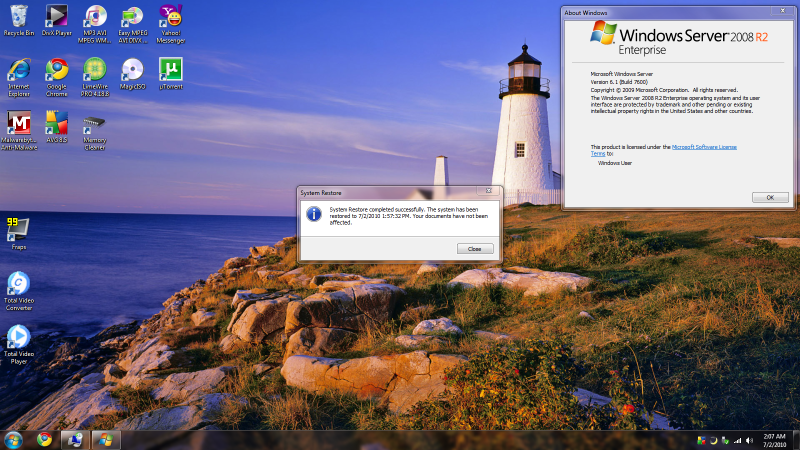Close the About Windows window via X
This screenshot has width=800, height=450.
(x=782, y=11)
